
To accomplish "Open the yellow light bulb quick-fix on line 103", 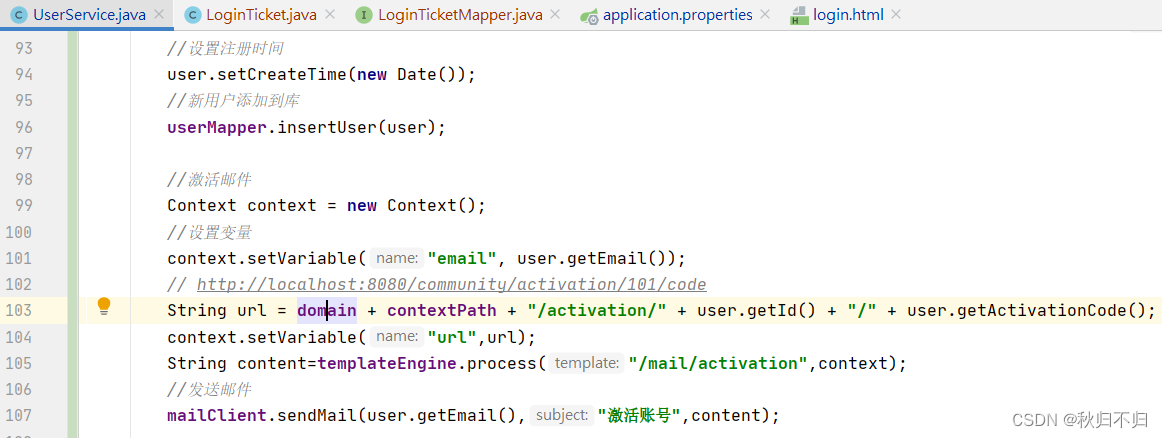I will pos(104,306).
